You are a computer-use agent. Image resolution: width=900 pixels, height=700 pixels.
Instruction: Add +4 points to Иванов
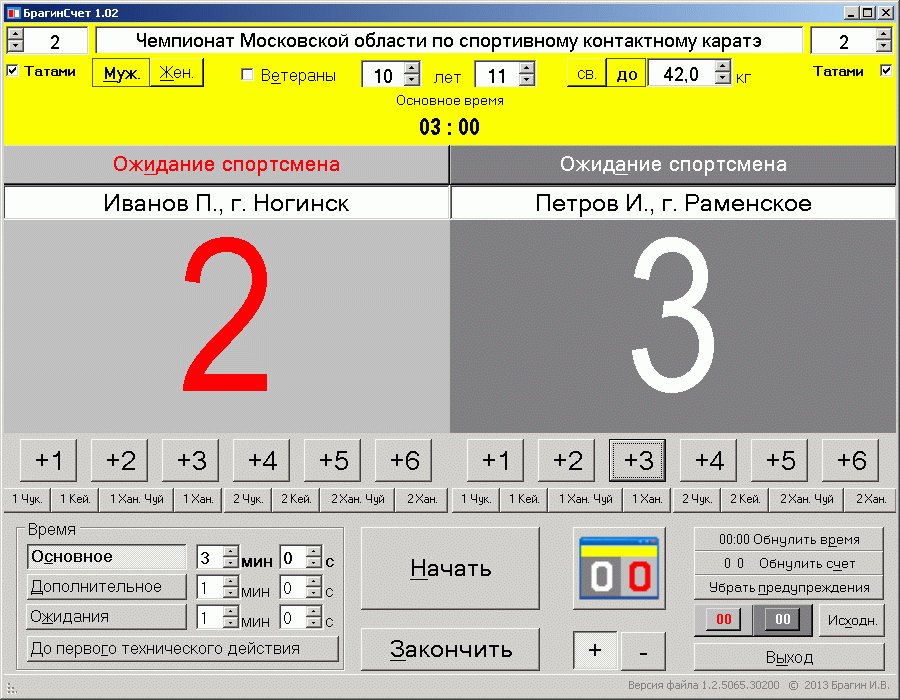(x=261, y=460)
